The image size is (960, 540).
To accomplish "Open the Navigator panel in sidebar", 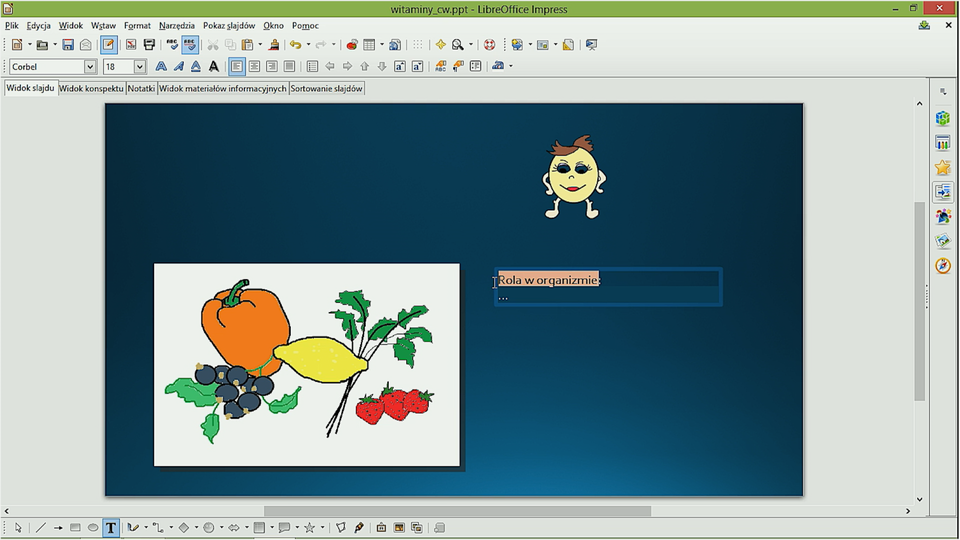I will [942, 266].
